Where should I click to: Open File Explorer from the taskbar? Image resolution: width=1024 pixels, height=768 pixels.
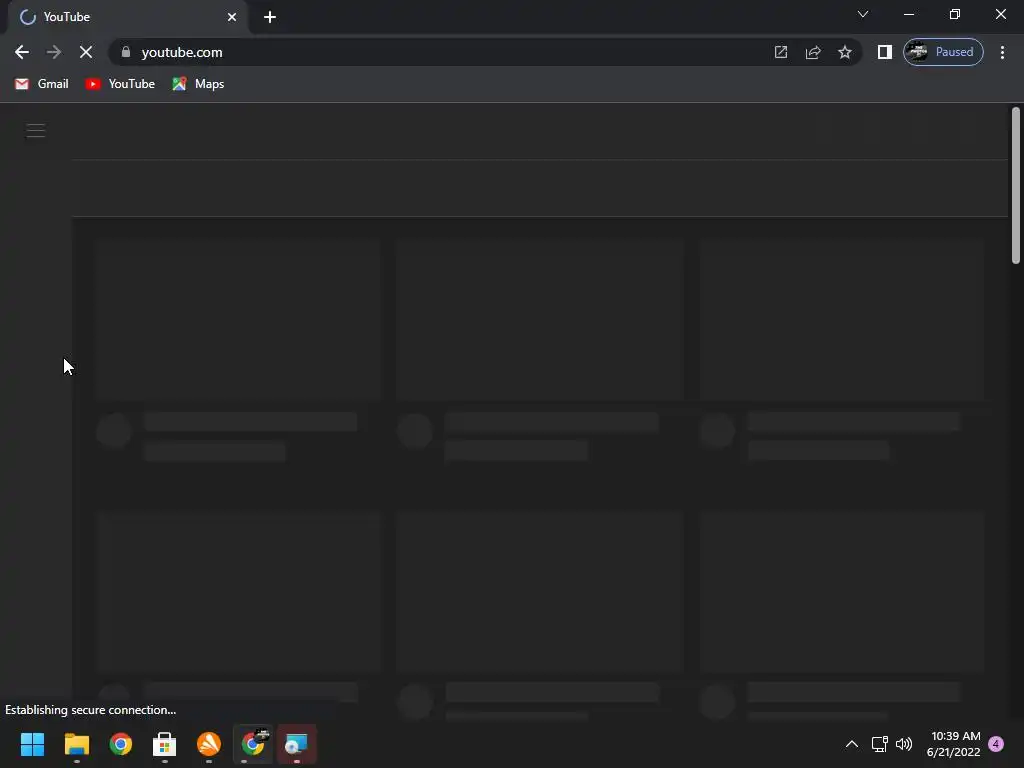tap(77, 744)
